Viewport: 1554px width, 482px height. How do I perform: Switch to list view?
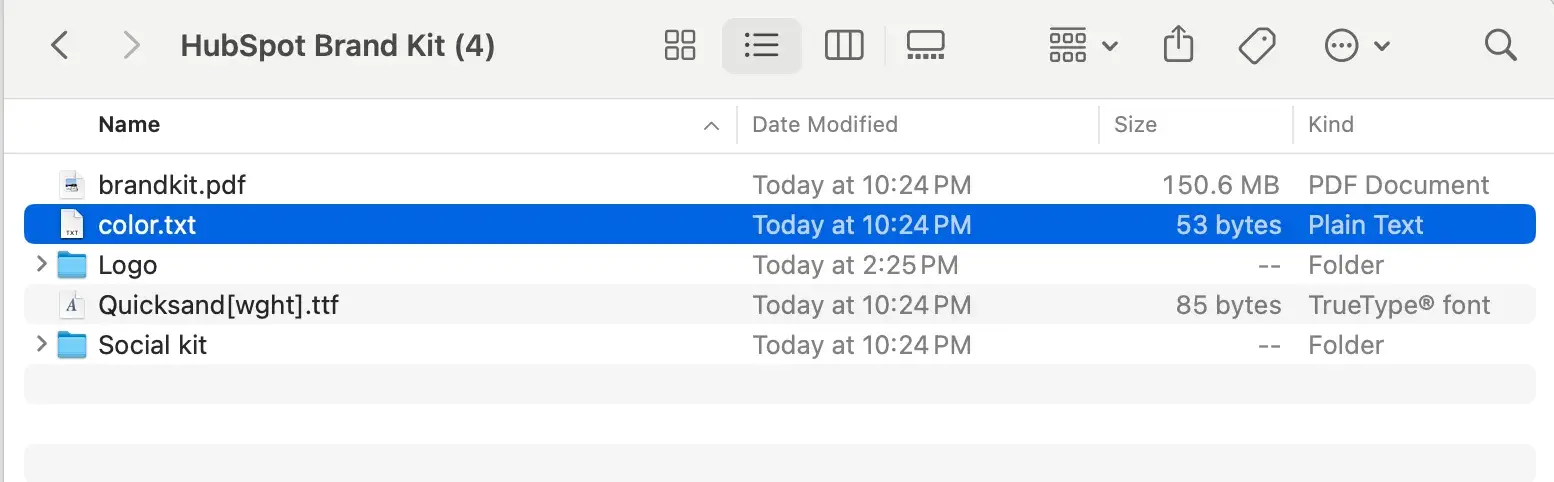[x=761, y=45]
